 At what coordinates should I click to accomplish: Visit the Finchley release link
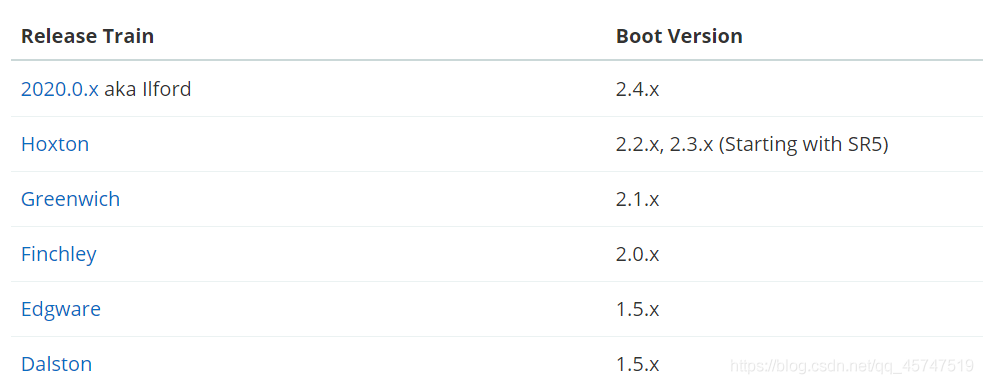pos(58,254)
